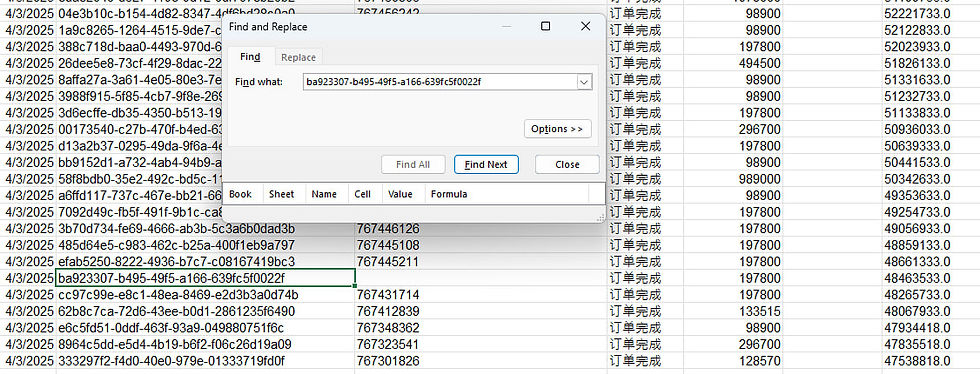Select balance cell 52122833.0
The height and width of the screenshot is (374, 980).
coord(931,30)
